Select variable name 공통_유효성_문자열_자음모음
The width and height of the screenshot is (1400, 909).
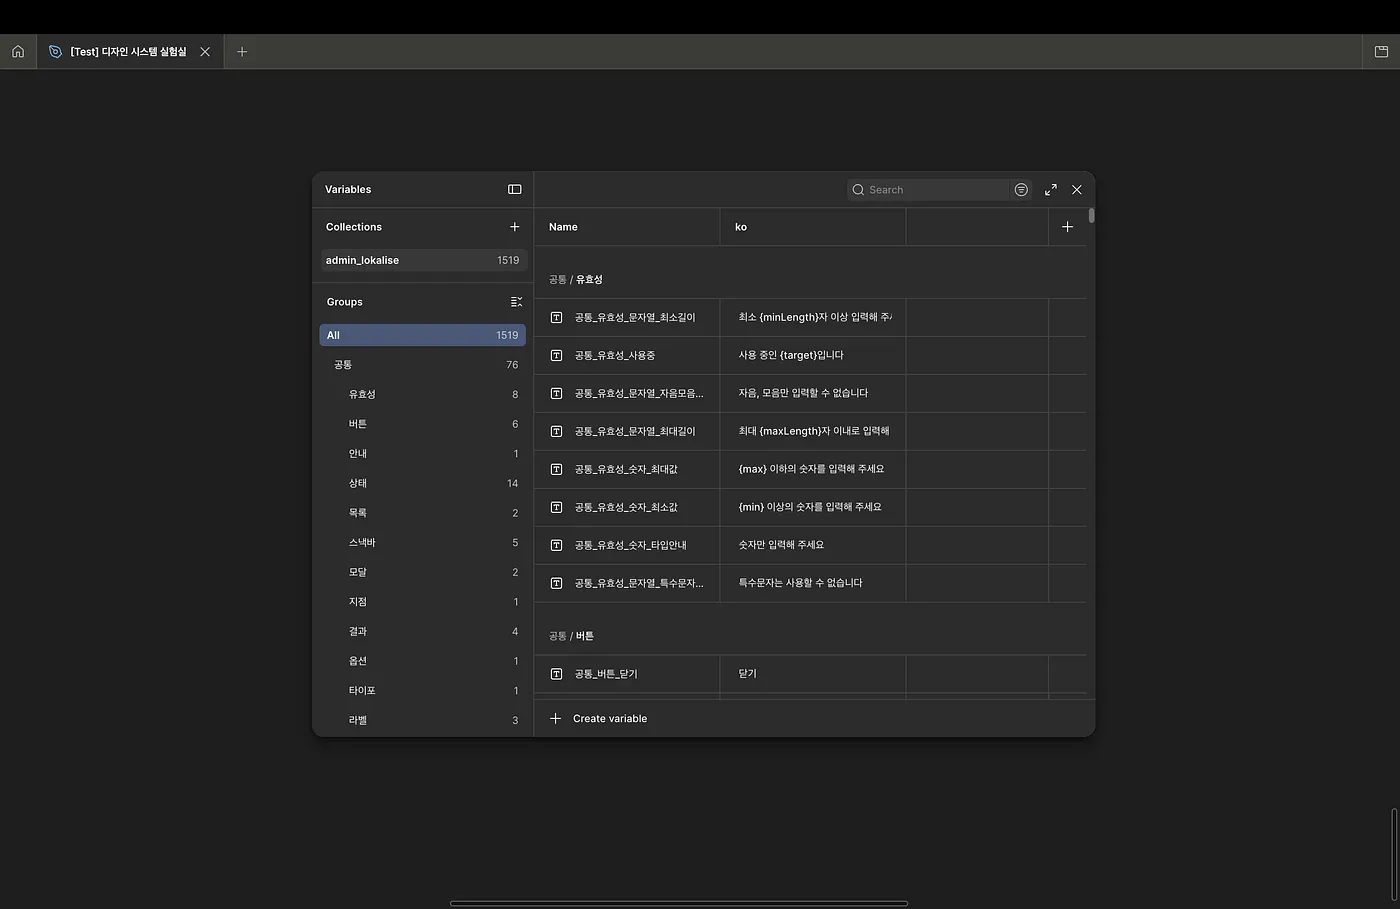click(639, 393)
